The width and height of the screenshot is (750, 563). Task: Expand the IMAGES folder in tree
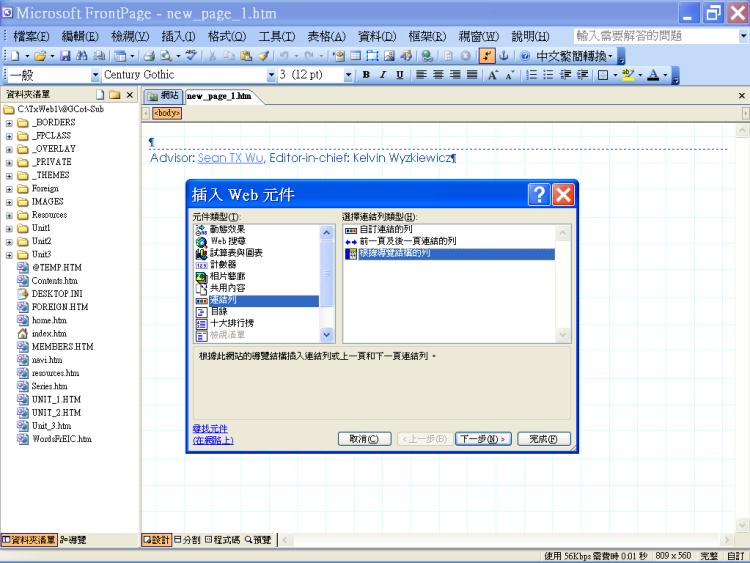[x=9, y=201]
